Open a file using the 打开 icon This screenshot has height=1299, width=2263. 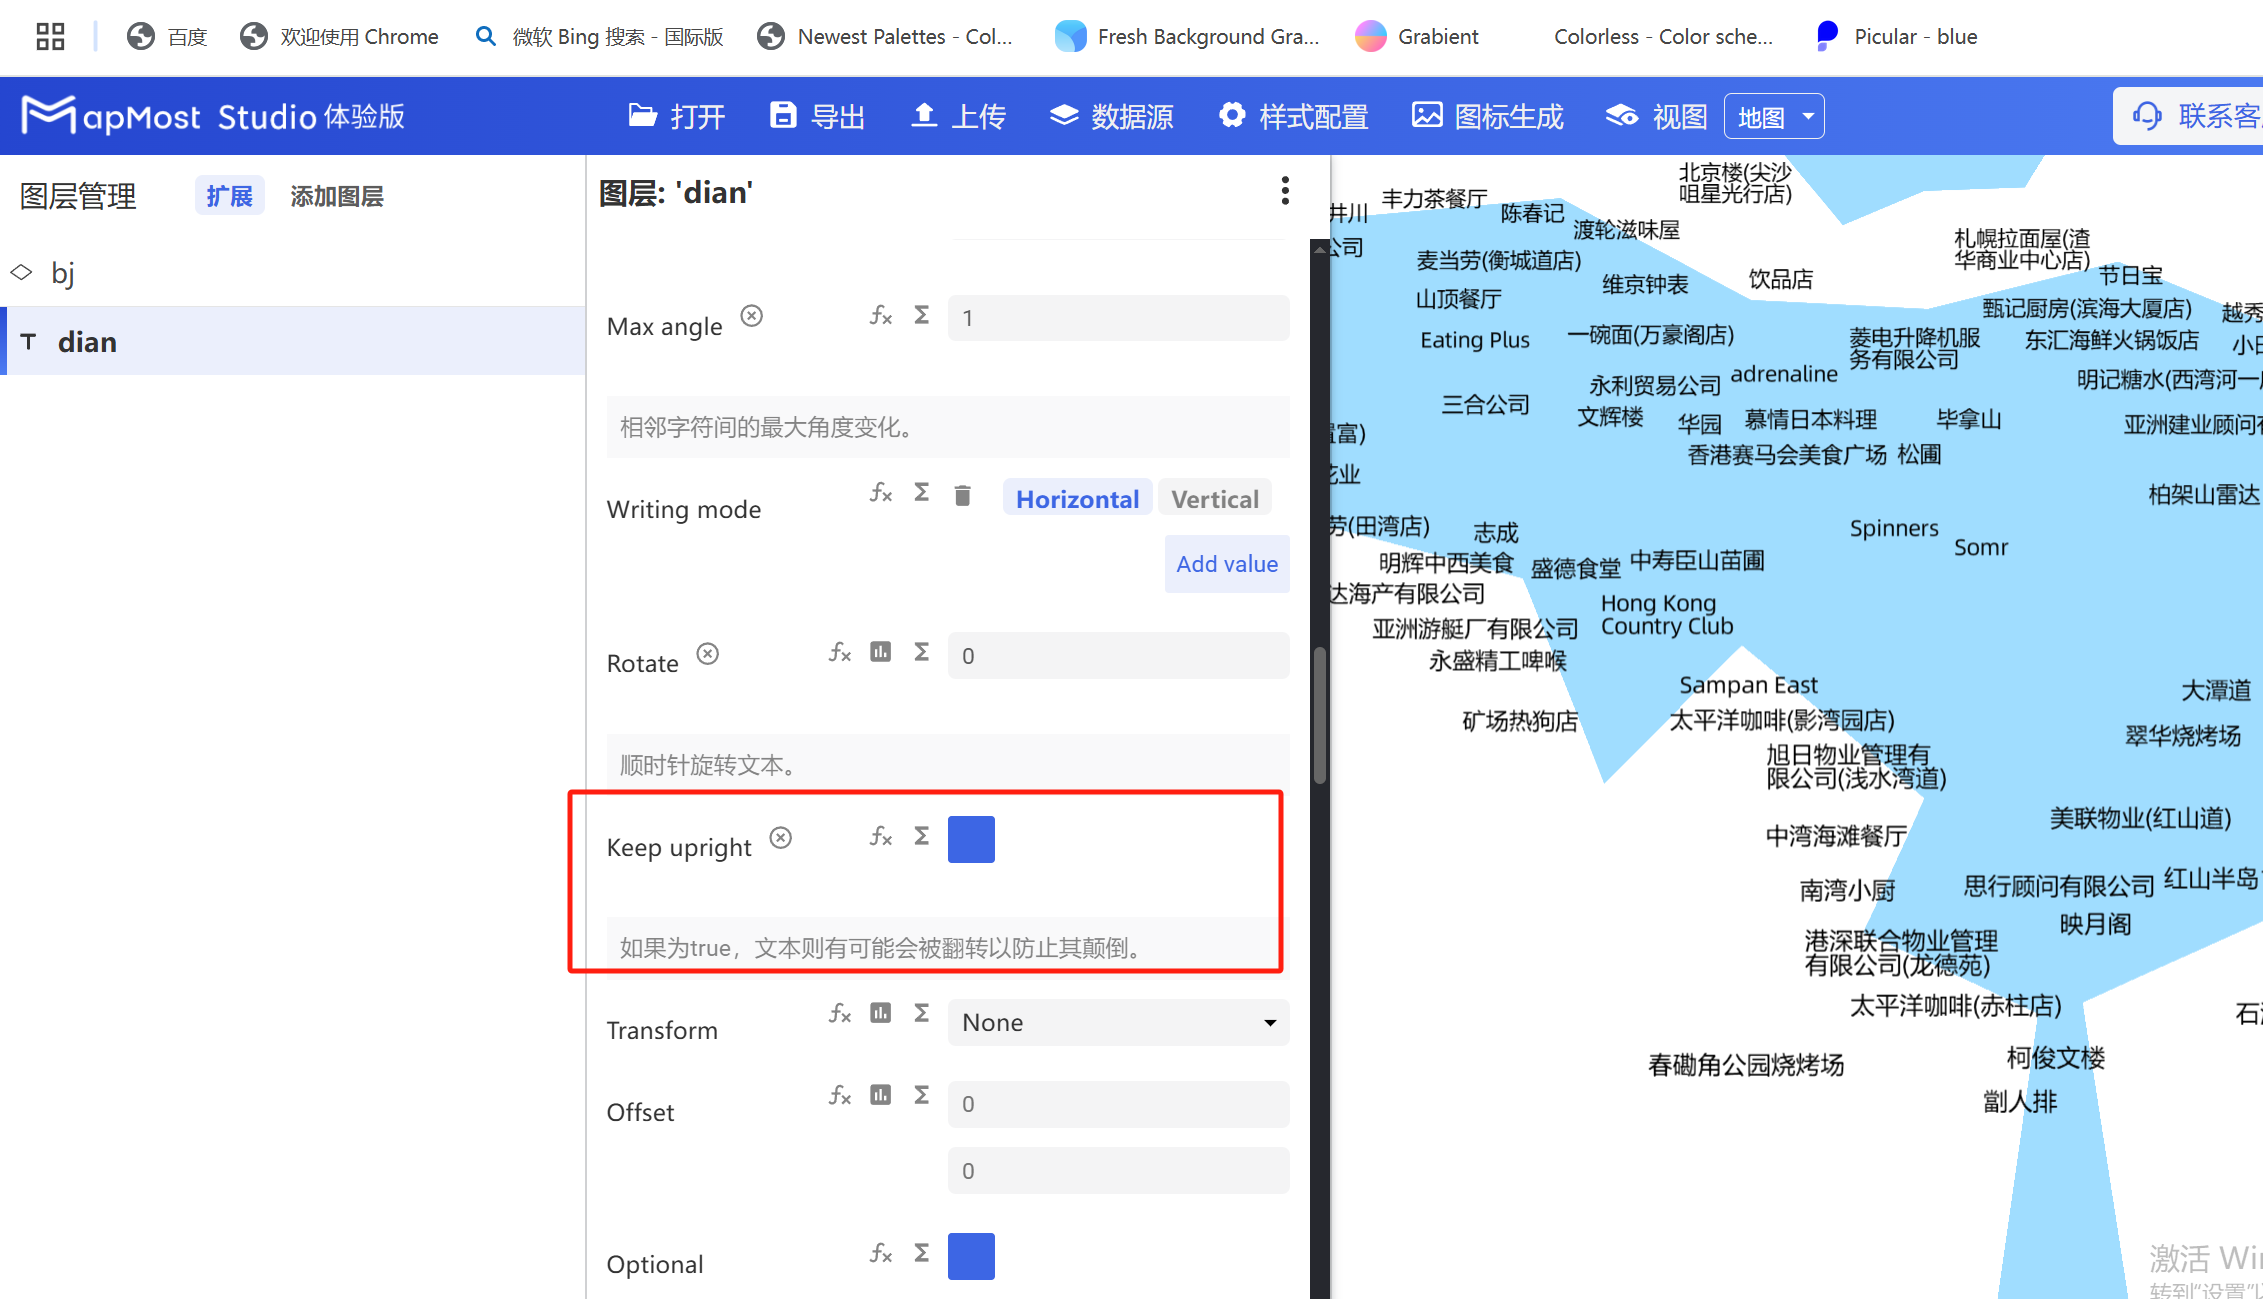click(x=676, y=116)
